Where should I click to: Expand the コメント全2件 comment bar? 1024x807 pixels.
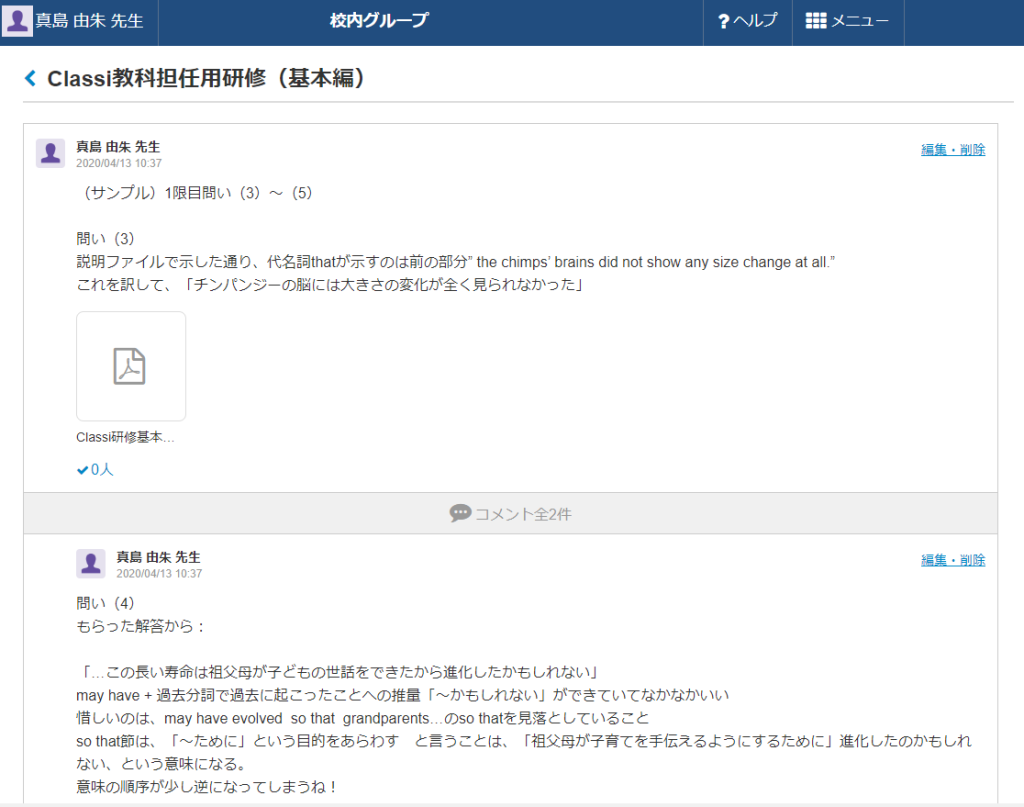(x=511, y=514)
